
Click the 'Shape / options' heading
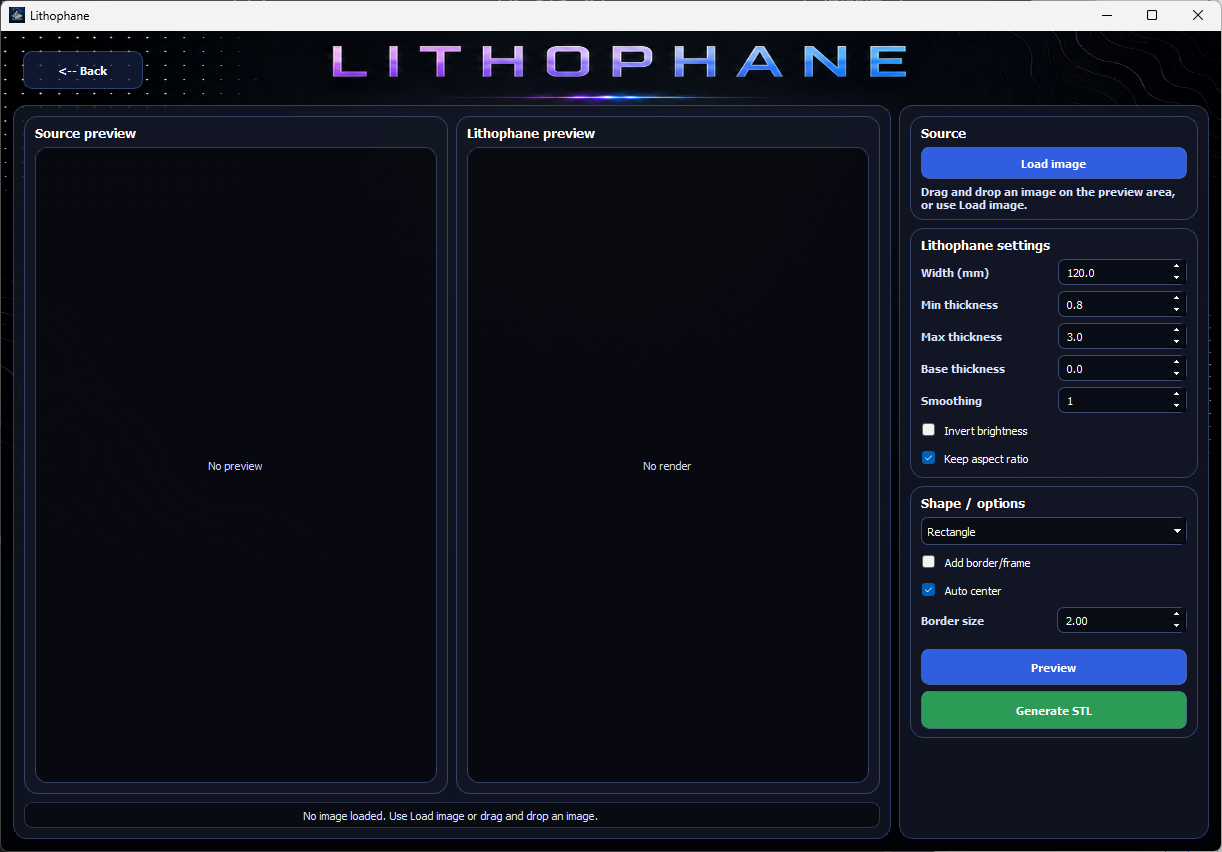point(973,503)
